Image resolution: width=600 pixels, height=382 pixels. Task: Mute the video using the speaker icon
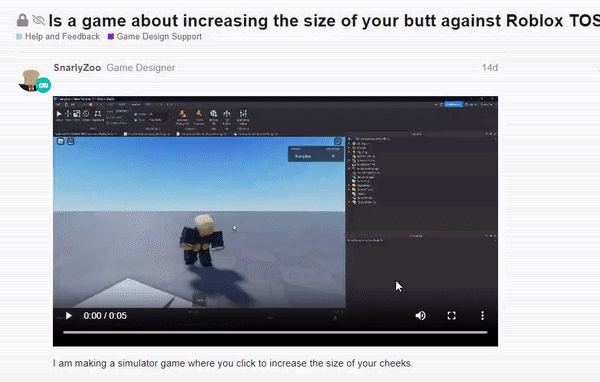tap(421, 316)
